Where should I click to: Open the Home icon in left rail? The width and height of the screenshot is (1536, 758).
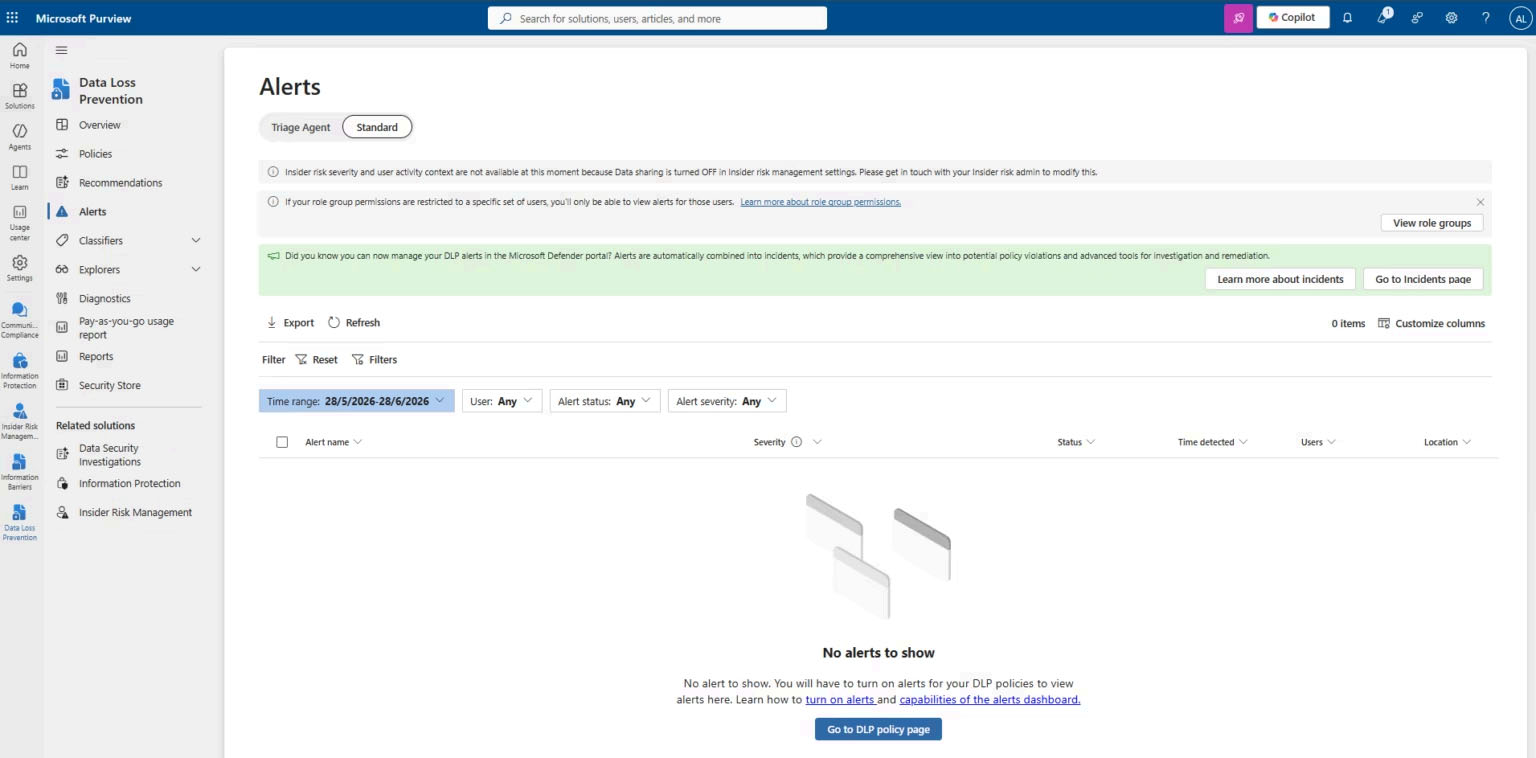point(19,55)
